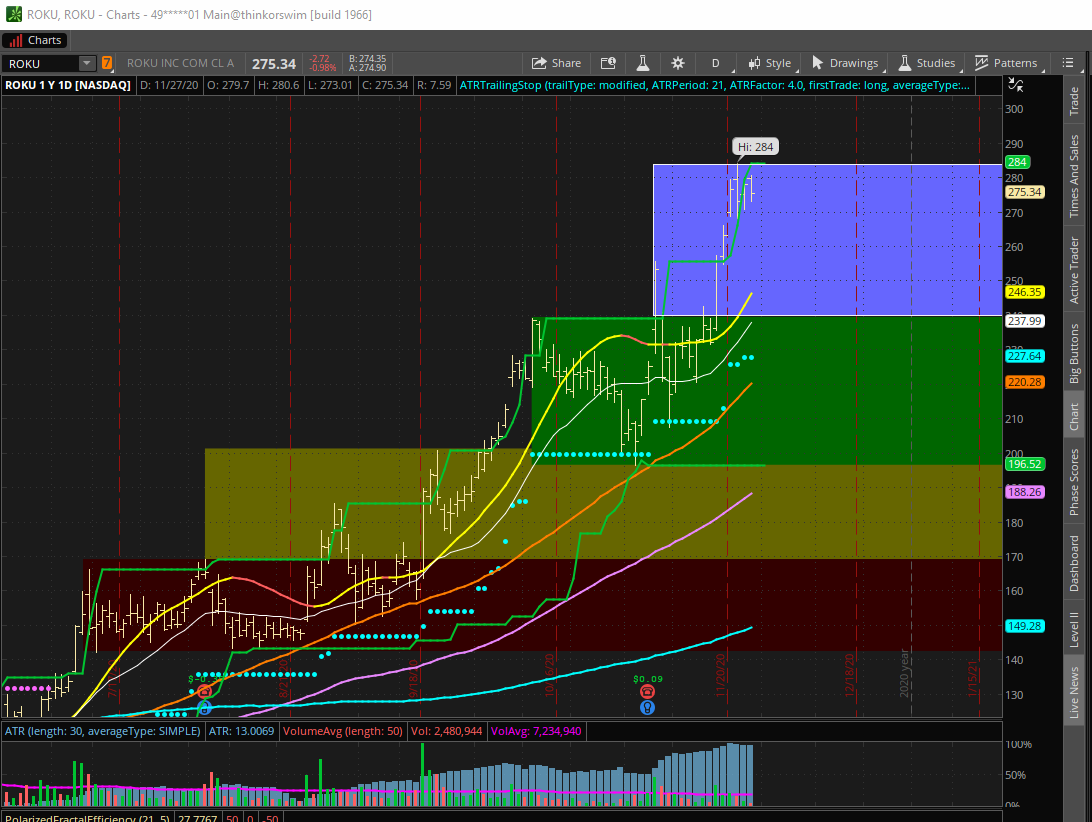Image resolution: width=1092 pixels, height=822 pixels.
Task: Click the Share button
Action: click(x=556, y=63)
